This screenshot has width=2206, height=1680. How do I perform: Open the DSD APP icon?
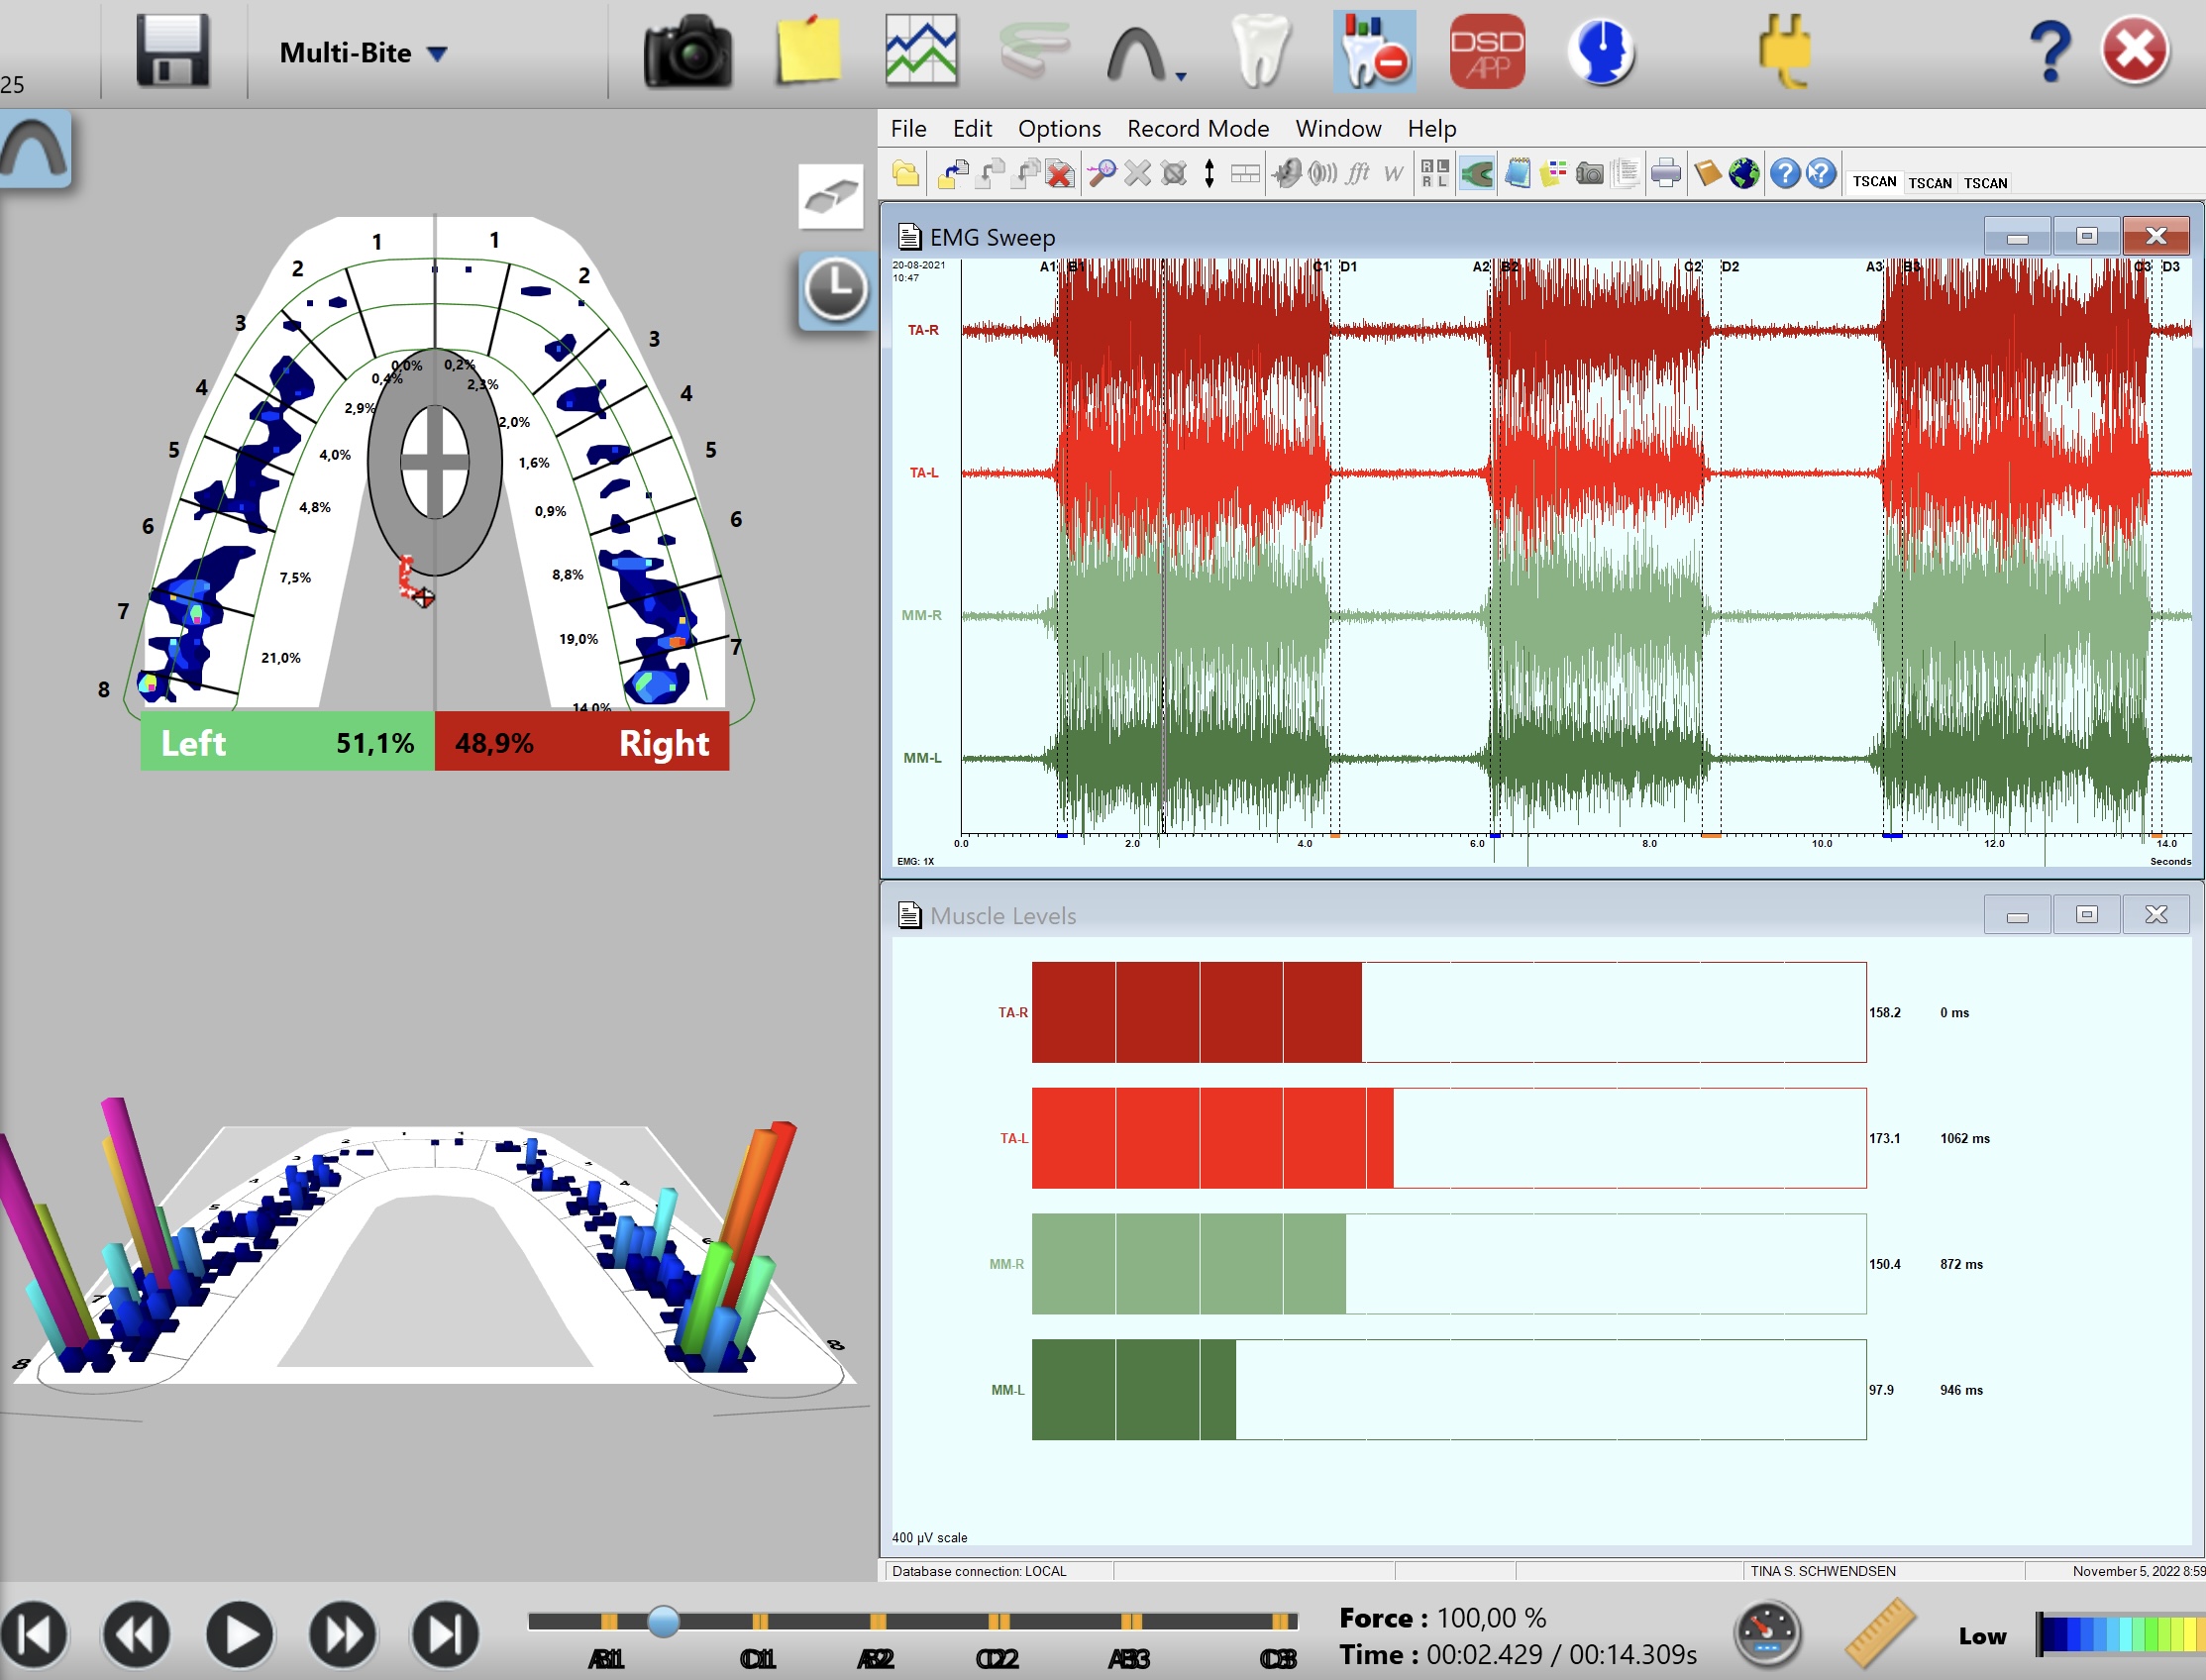click(x=1486, y=52)
